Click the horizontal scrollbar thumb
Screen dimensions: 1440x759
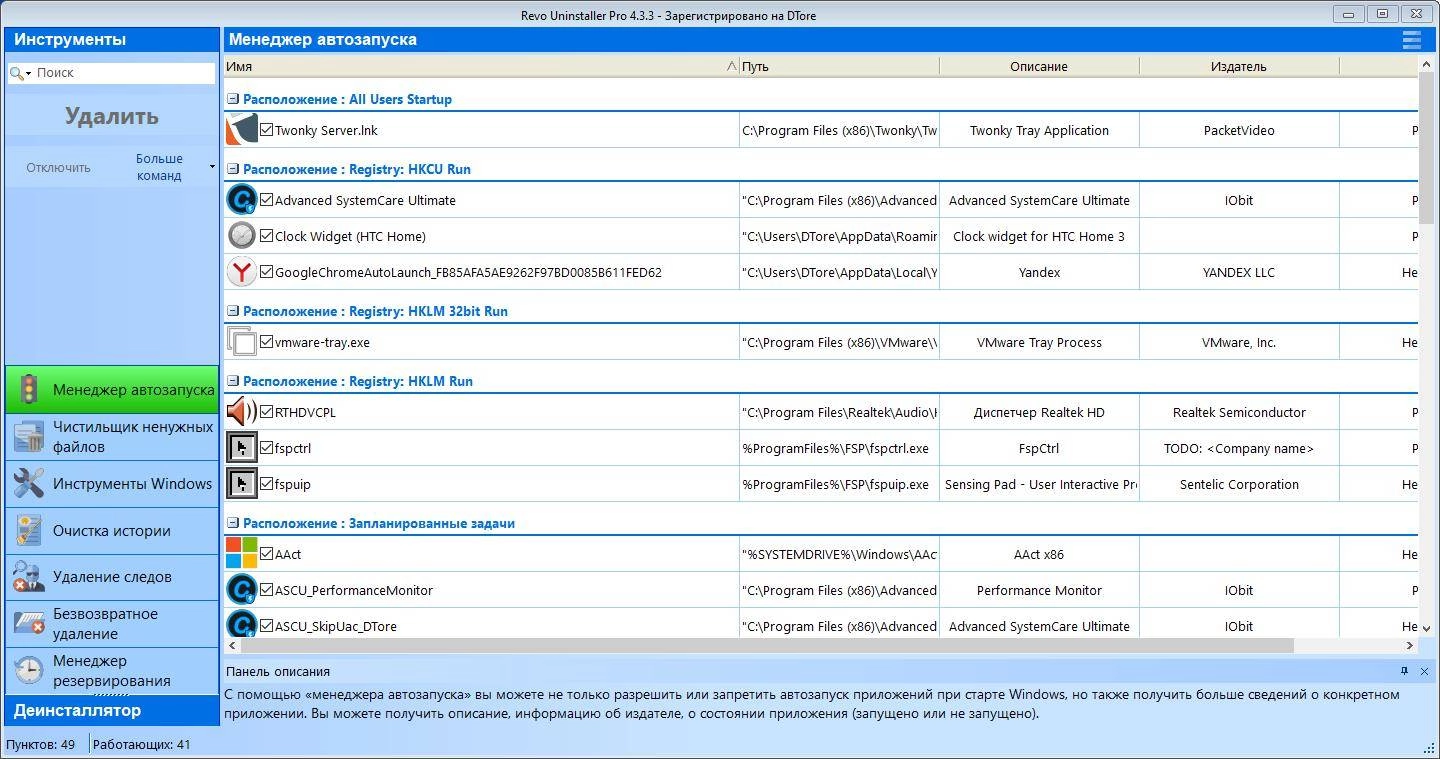coord(767,646)
